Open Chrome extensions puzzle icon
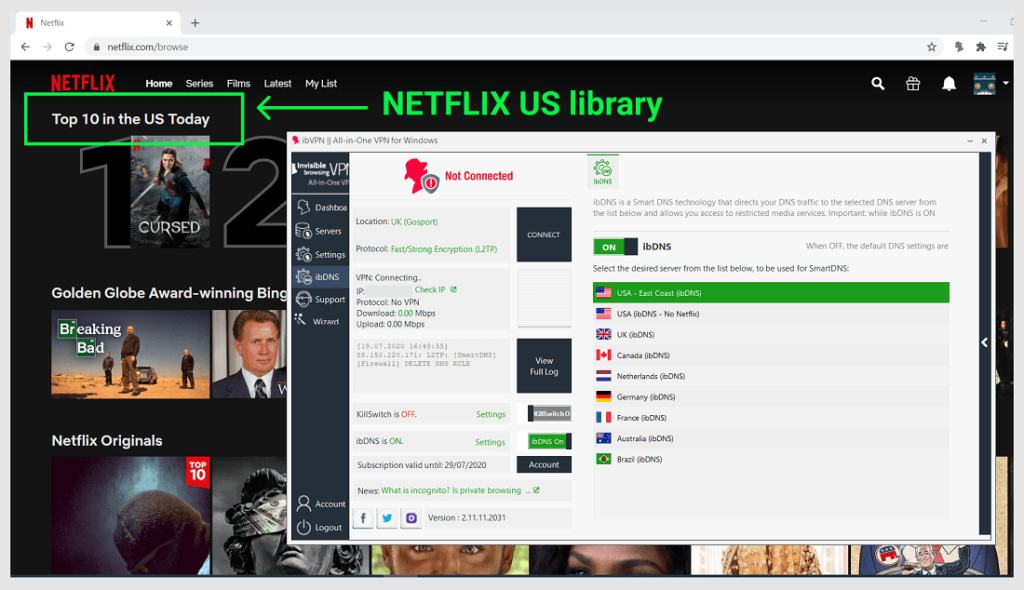Viewport: 1024px width, 590px height. pyautogui.click(x=980, y=47)
